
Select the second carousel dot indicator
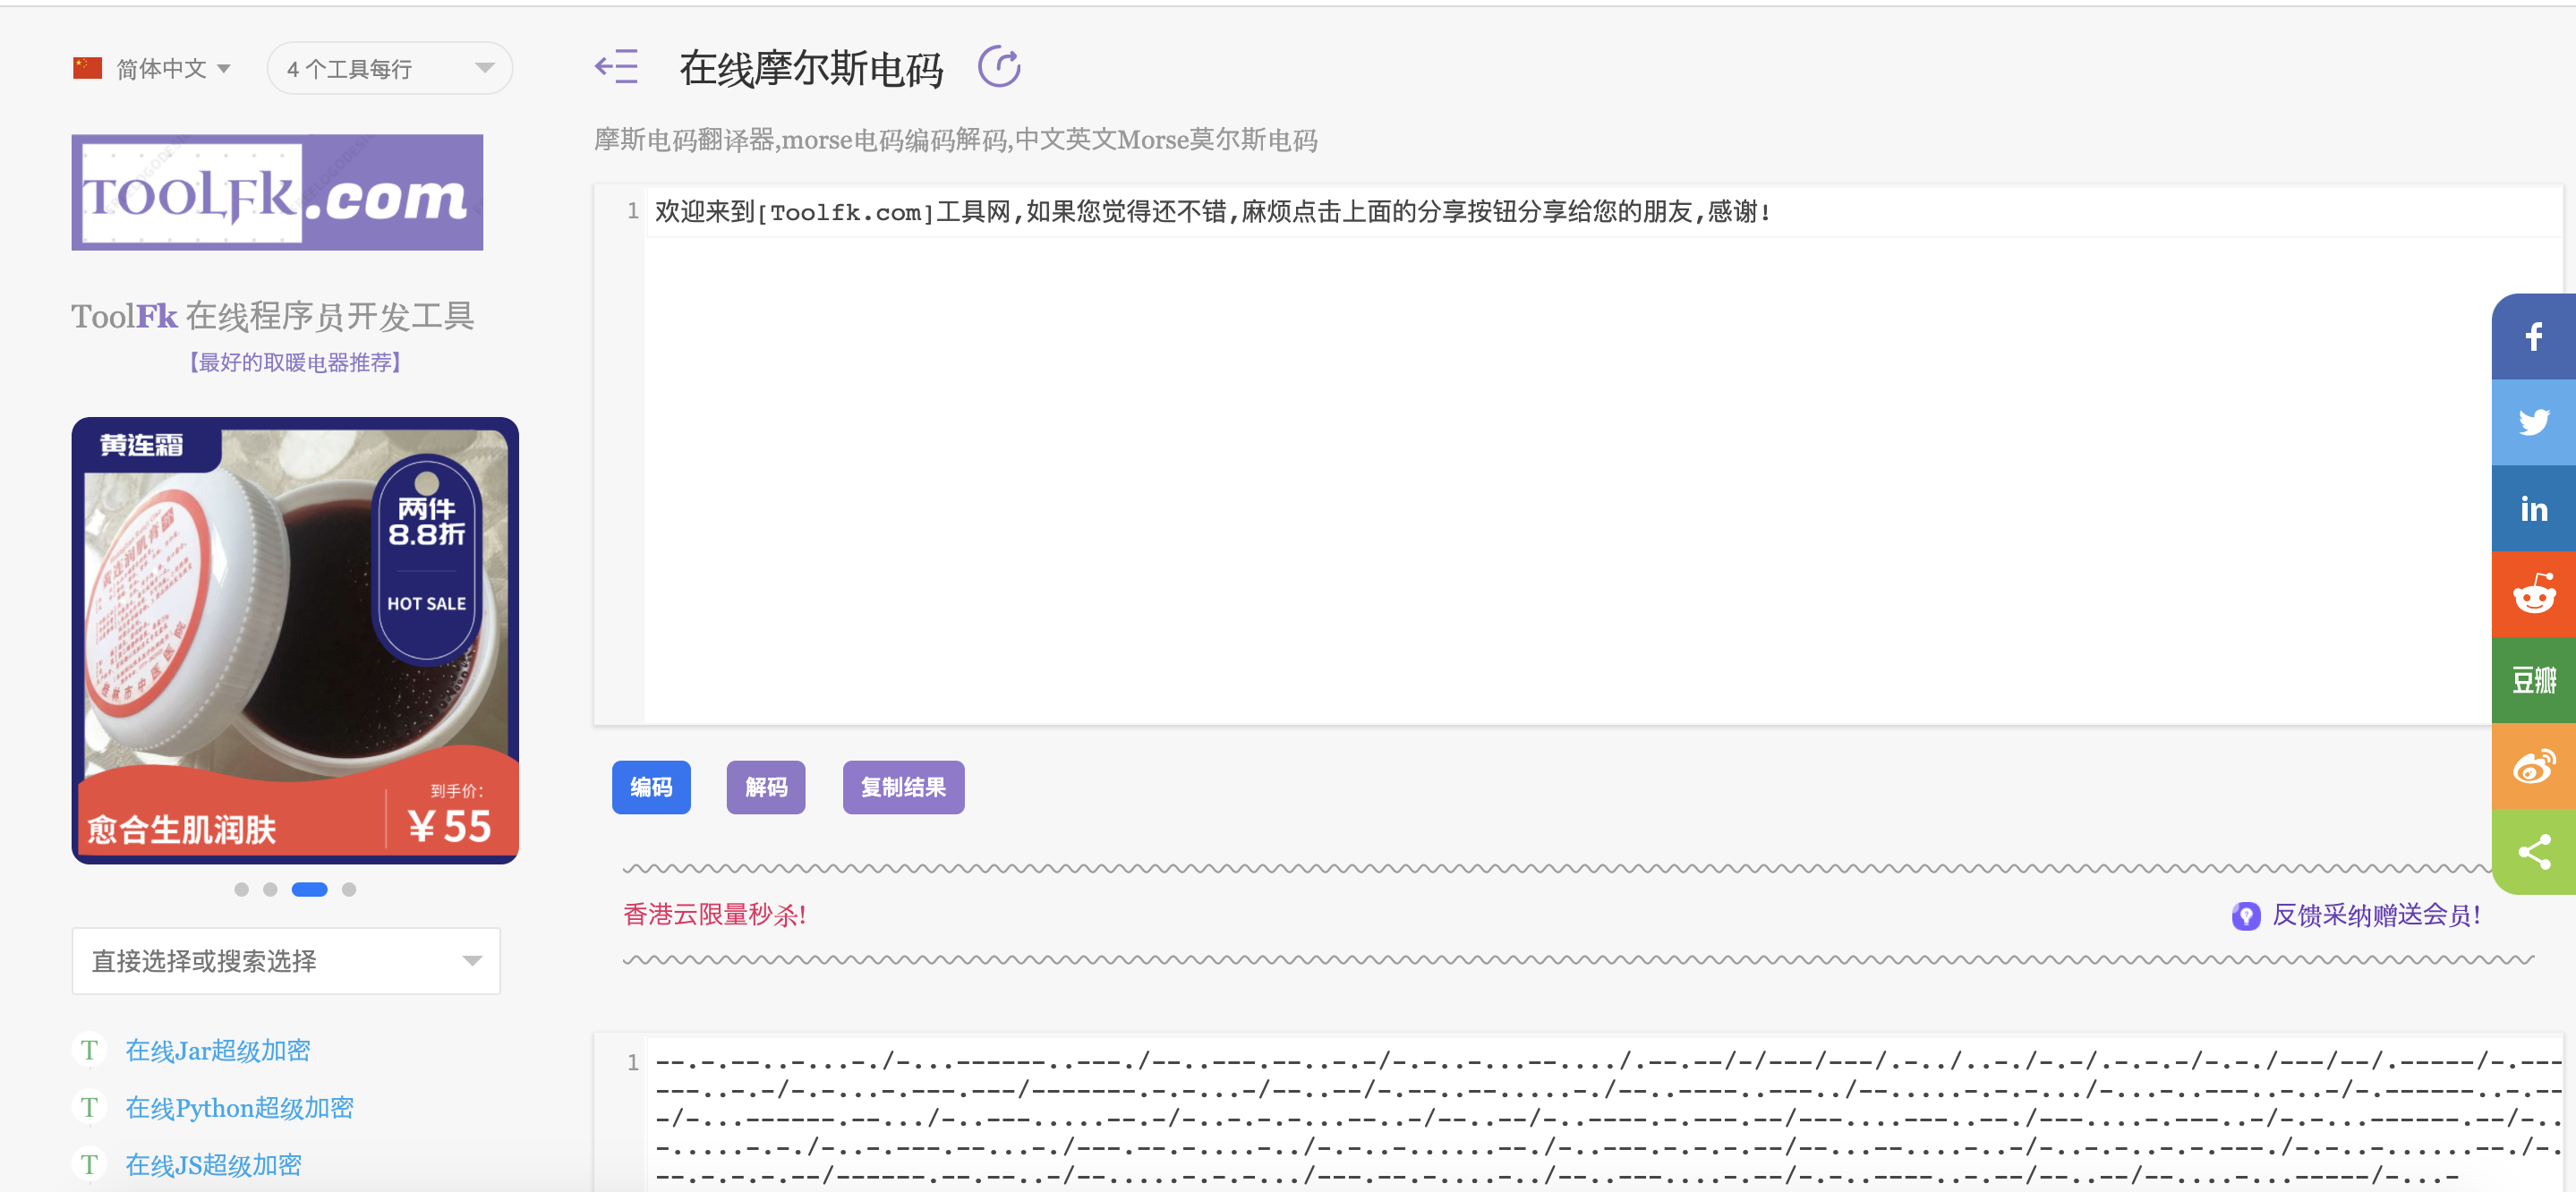click(270, 889)
